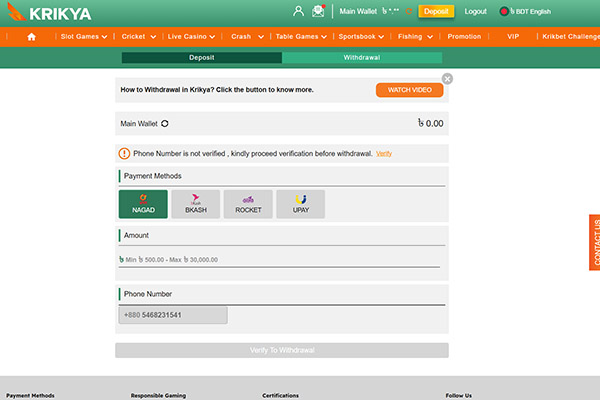This screenshot has width=600, height=400.
Task: Click the WATCH VIDEO button
Action: (x=409, y=90)
